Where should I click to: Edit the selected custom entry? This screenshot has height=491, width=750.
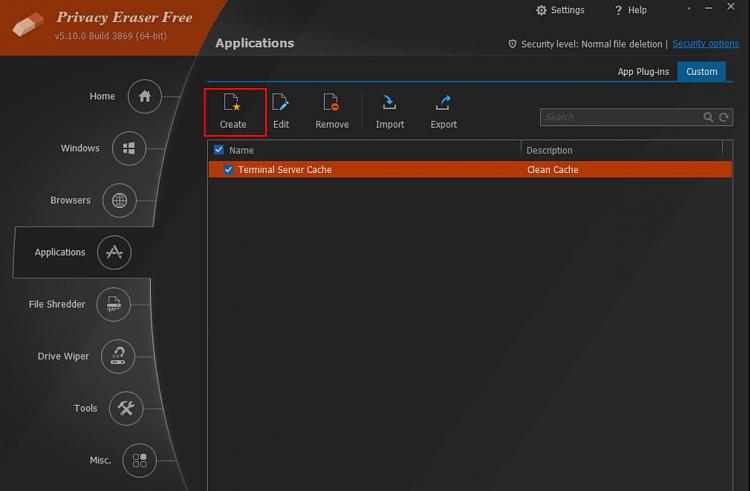click(281, 112)
